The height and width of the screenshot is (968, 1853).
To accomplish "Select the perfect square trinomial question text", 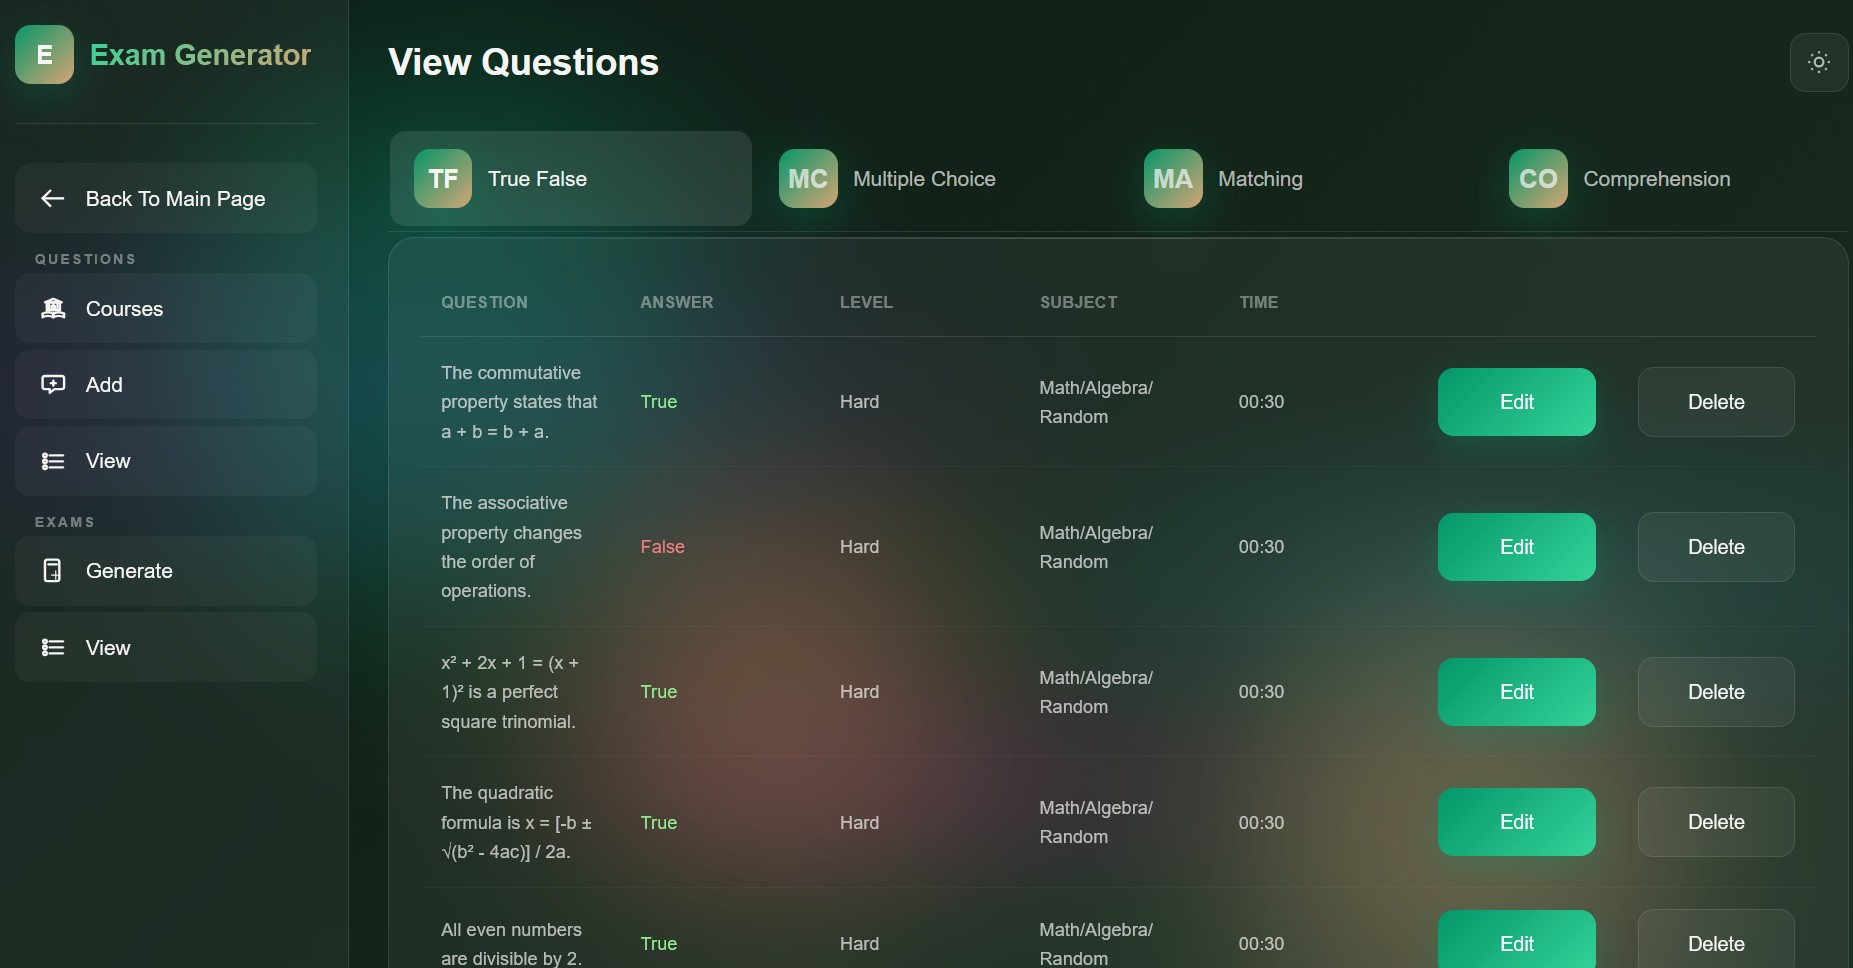I will (510, 692).
